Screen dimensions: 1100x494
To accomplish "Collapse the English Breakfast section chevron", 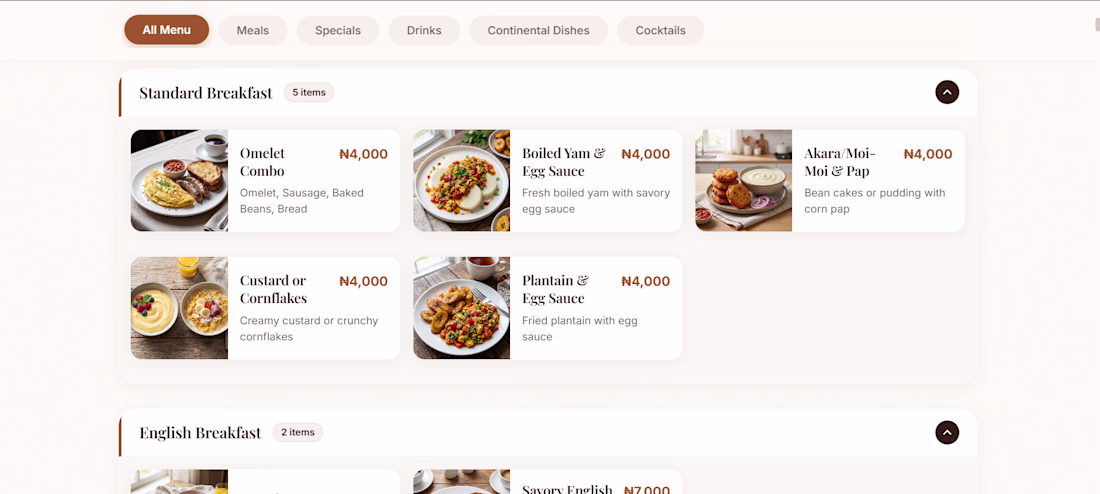I will click(947, 432).
